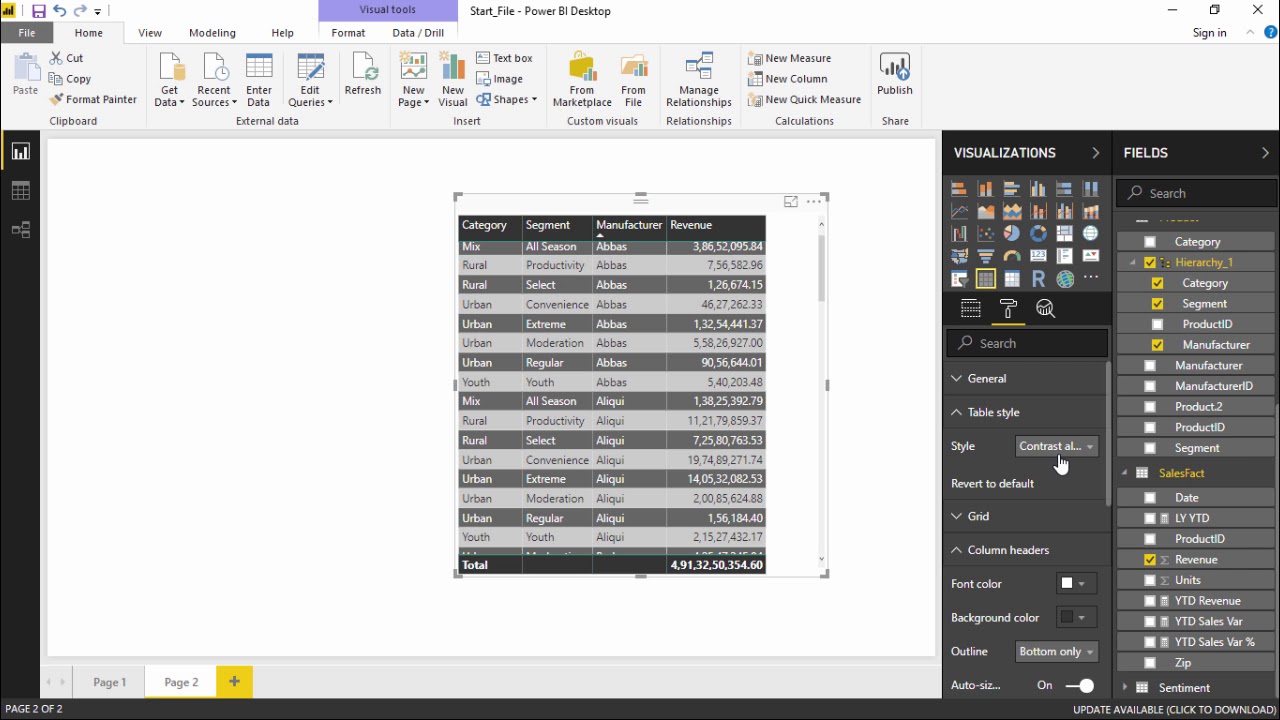
Task: Select the stacked bar chart visual
Action: [959, 188]
